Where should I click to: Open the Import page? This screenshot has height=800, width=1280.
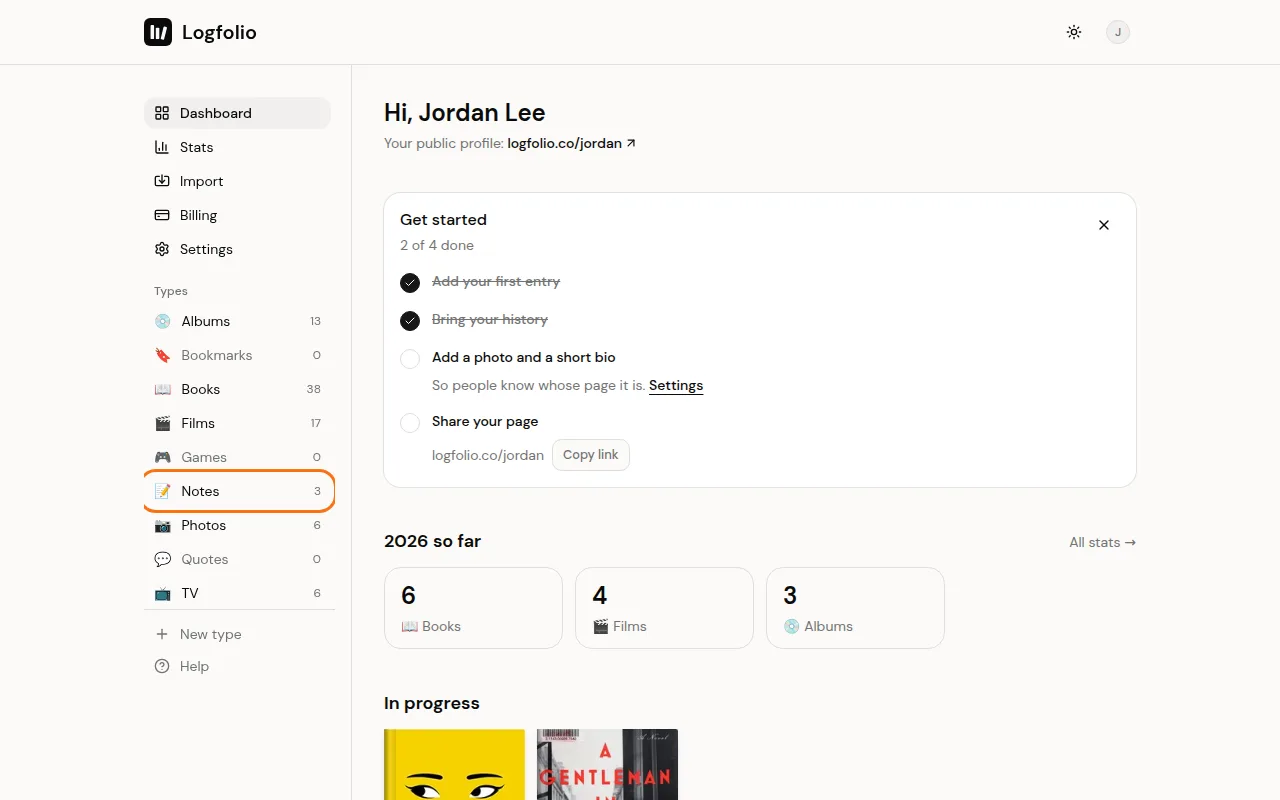[x=237, y=181]
